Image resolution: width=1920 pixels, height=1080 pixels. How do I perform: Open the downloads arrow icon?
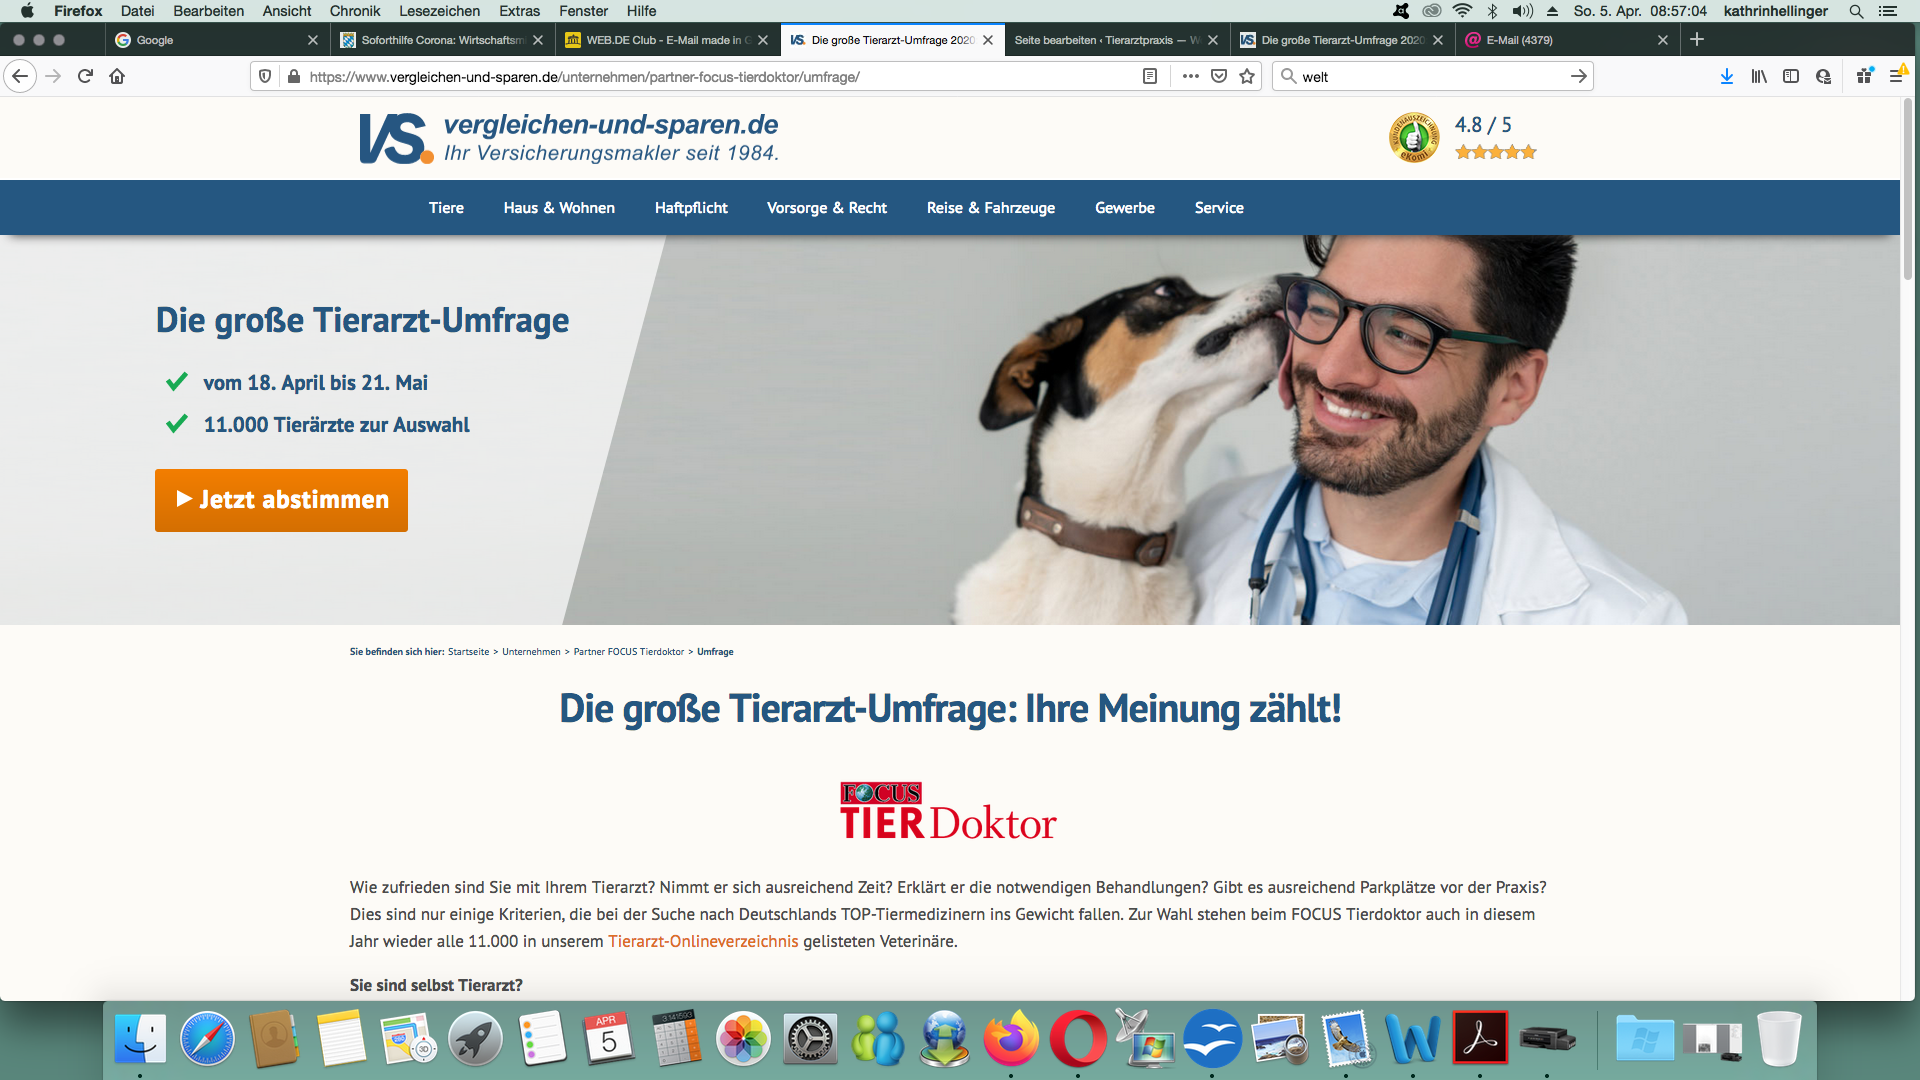pos(1726,76)
